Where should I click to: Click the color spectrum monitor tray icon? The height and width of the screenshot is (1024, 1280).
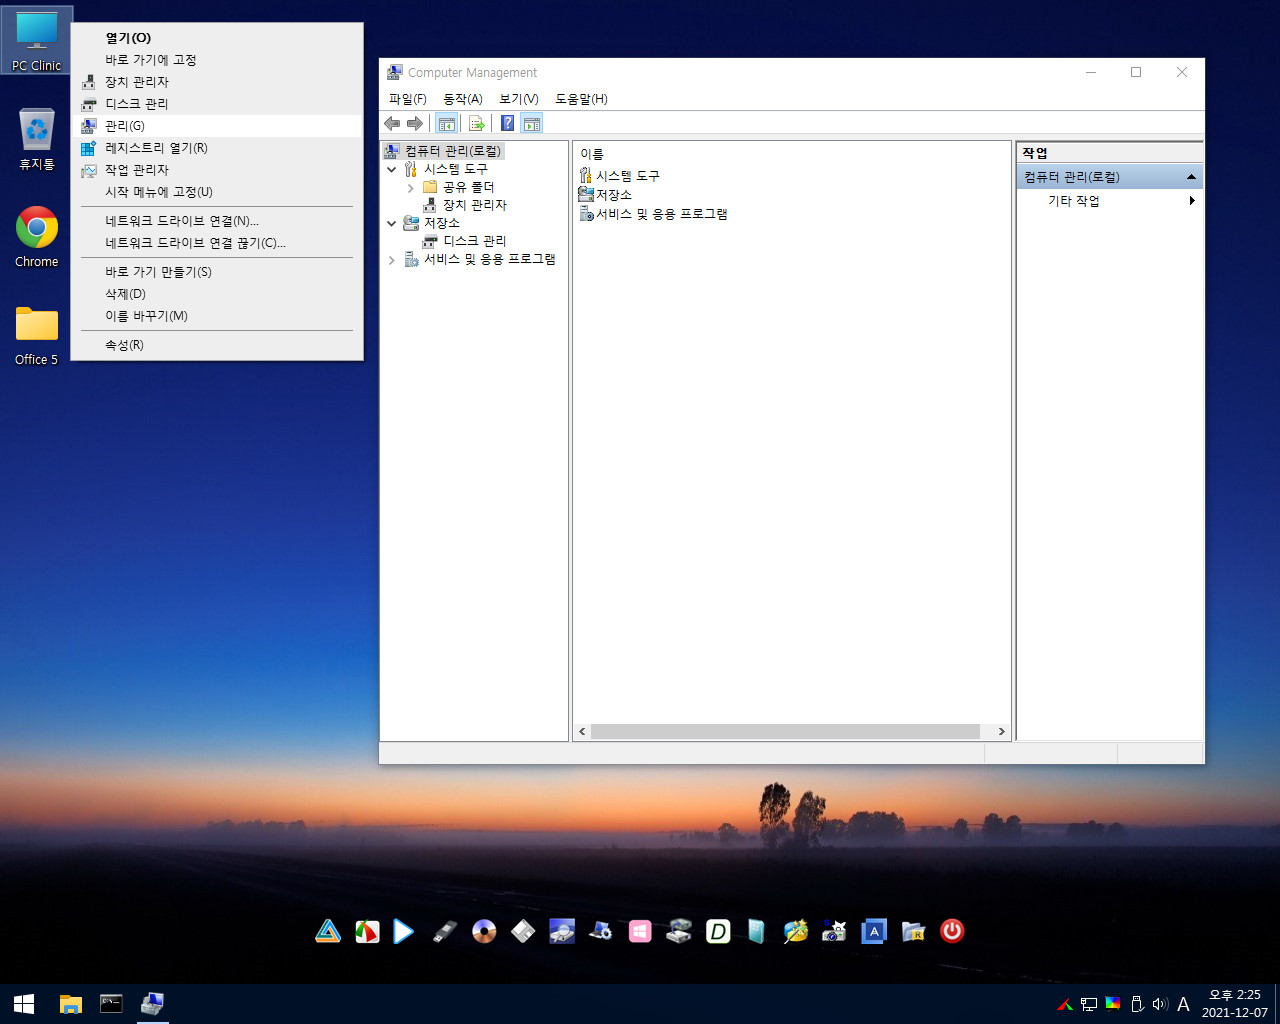[1112, 1004]
